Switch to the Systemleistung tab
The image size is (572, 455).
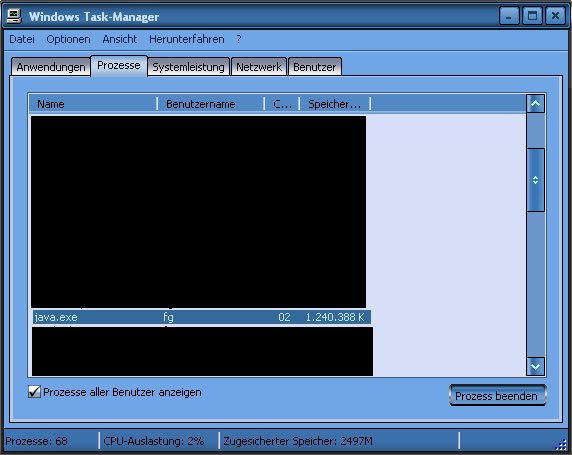point(188,67)
